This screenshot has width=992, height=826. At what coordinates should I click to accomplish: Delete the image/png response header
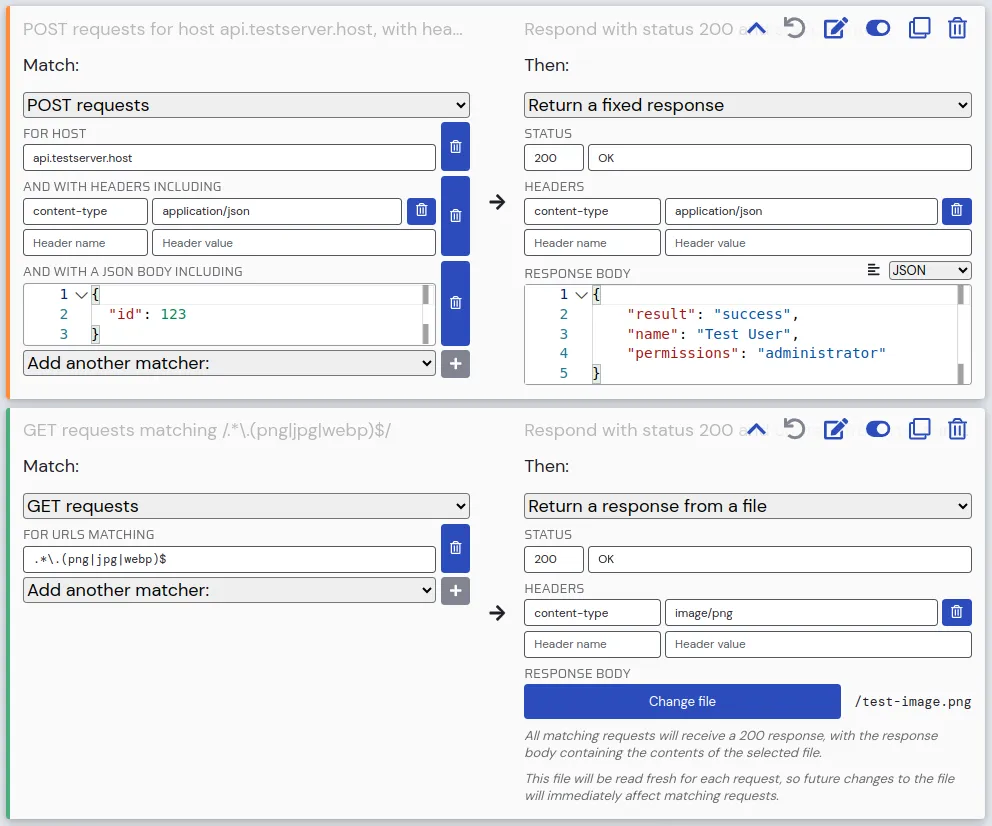pyautogui.click(x=956, y=612)
